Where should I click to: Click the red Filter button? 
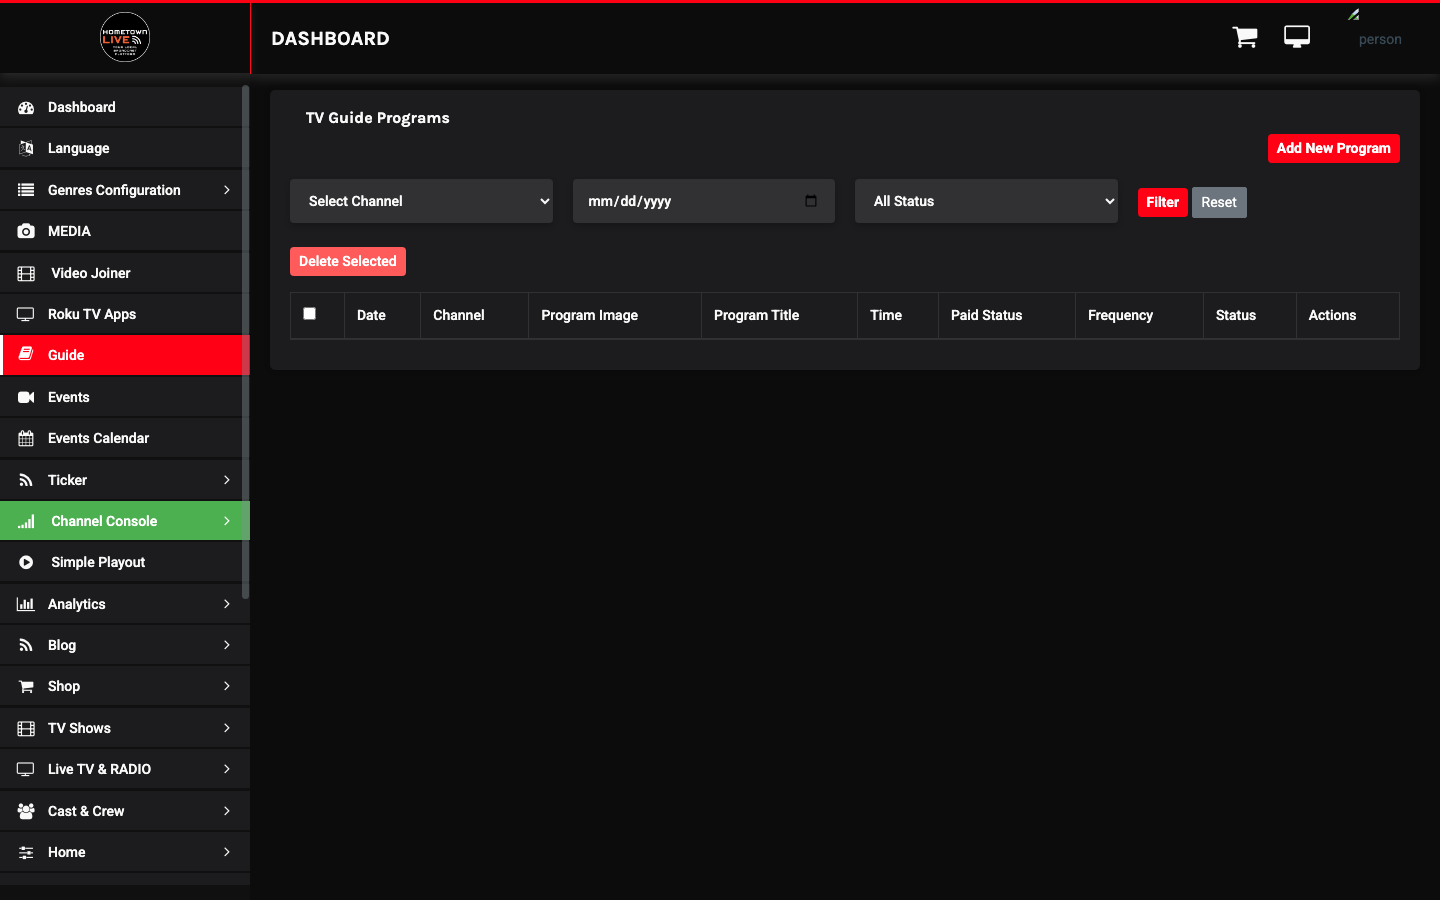1162,202
